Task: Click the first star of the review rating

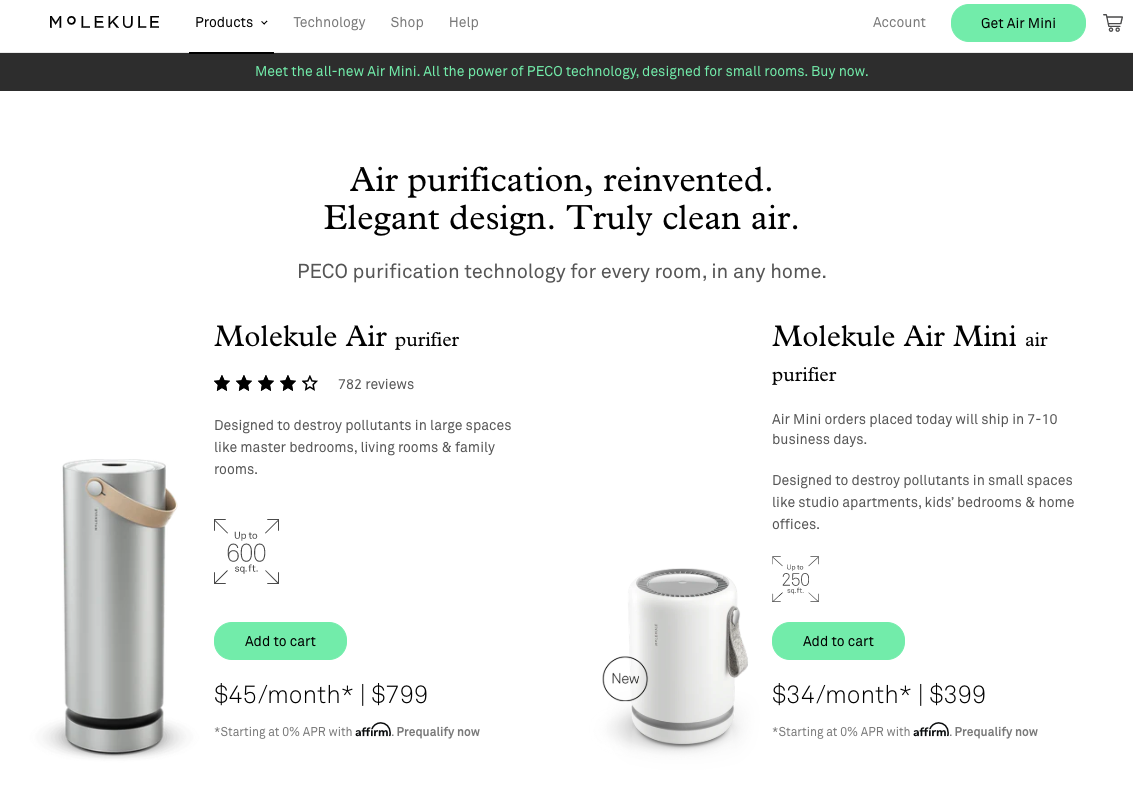Action: coord(221,382)
